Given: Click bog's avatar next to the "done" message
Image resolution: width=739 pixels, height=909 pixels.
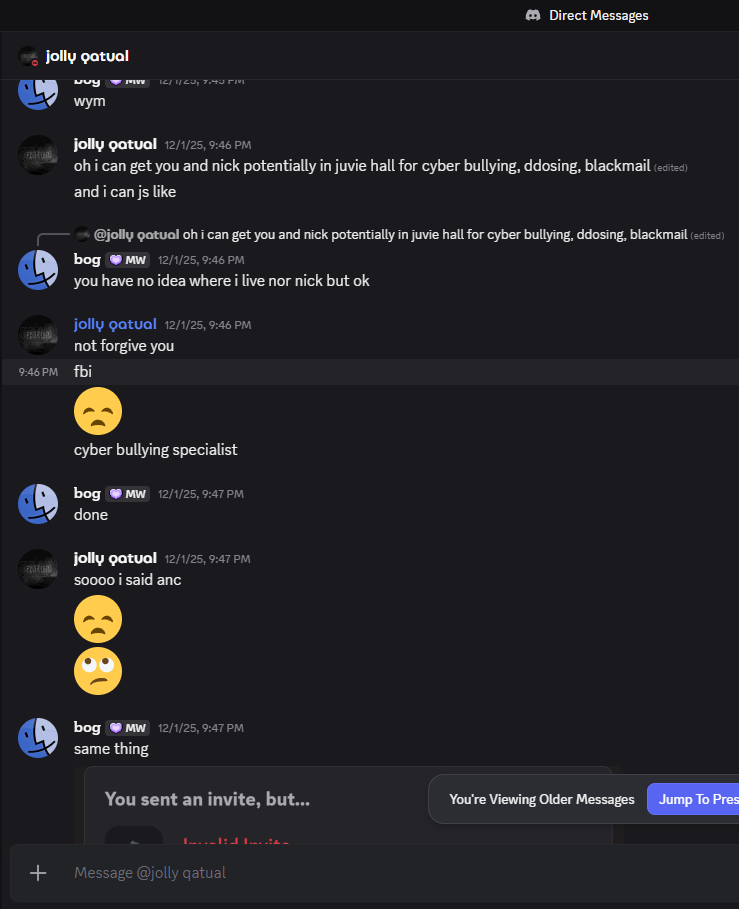Looking at the screenshot, I should tap(38, 503).
